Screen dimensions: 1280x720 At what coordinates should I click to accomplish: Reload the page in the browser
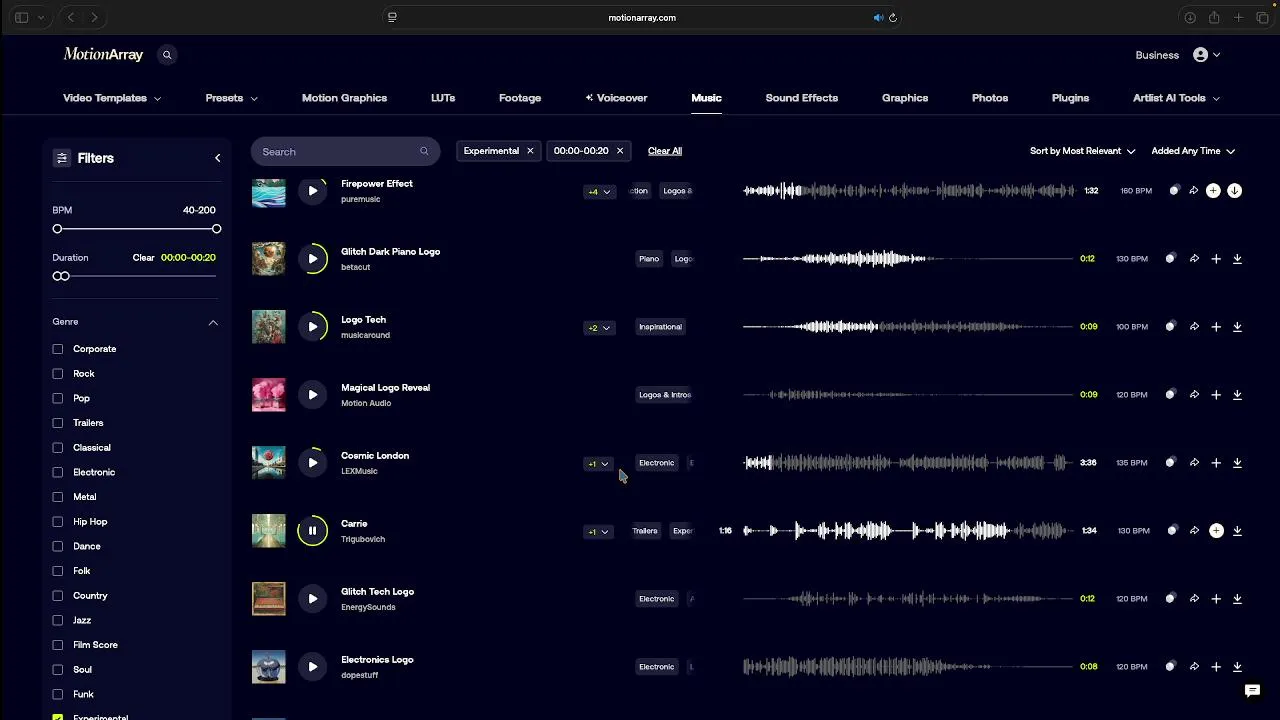(893, 18)
